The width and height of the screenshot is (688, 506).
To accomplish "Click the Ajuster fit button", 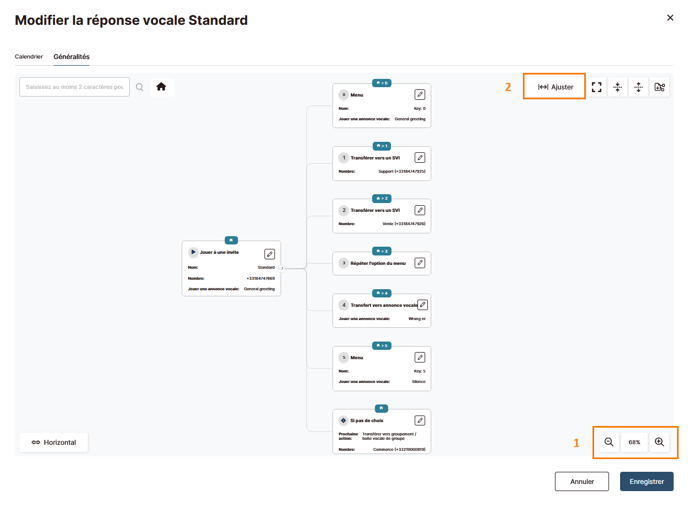I will (555, 87).
